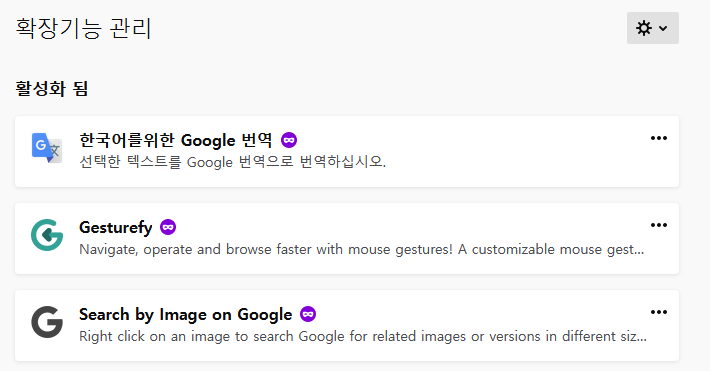Click private browsing badge beside Google 번역
Screen dimensions: 710x371
[x=289, y=140]
